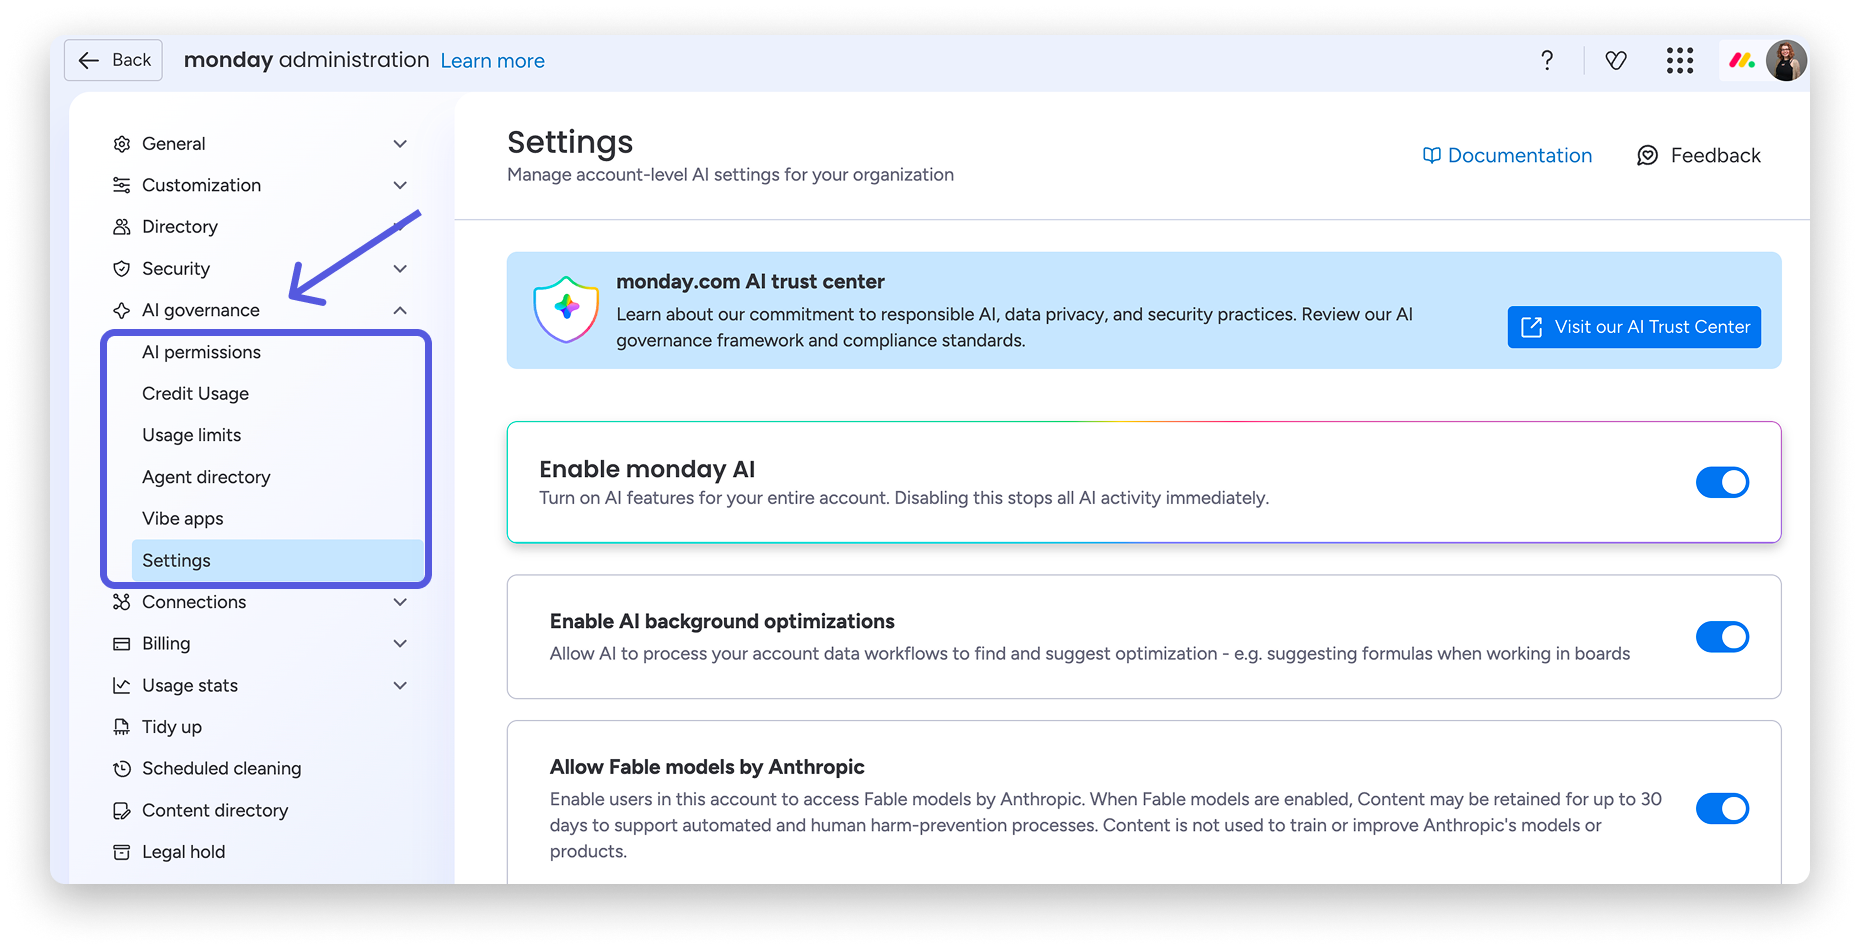
Task: Open the nine-dot apps grid
Action: point(1680,60)
